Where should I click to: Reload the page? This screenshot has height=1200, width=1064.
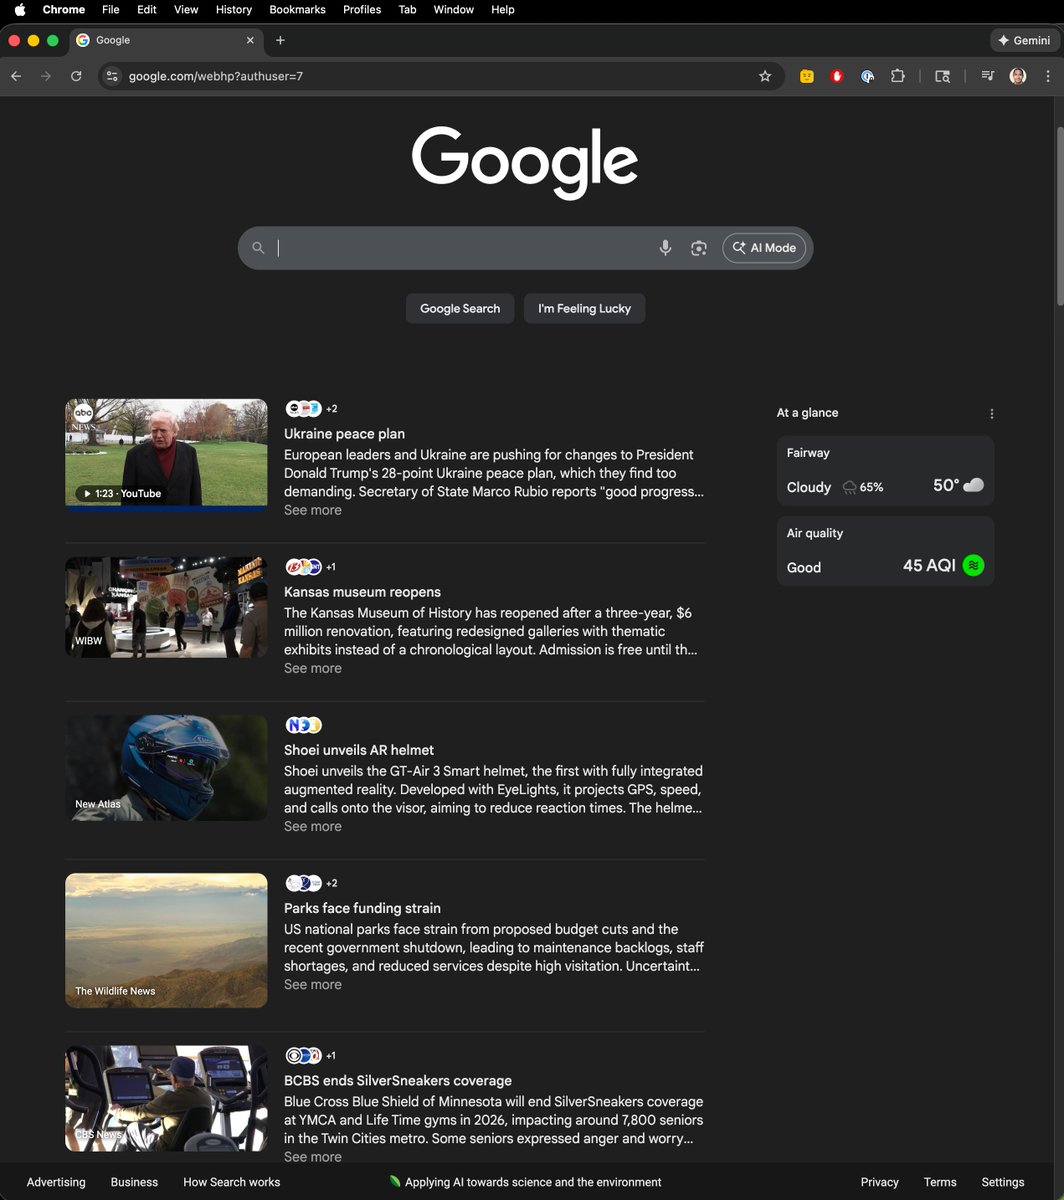(76, 76)
